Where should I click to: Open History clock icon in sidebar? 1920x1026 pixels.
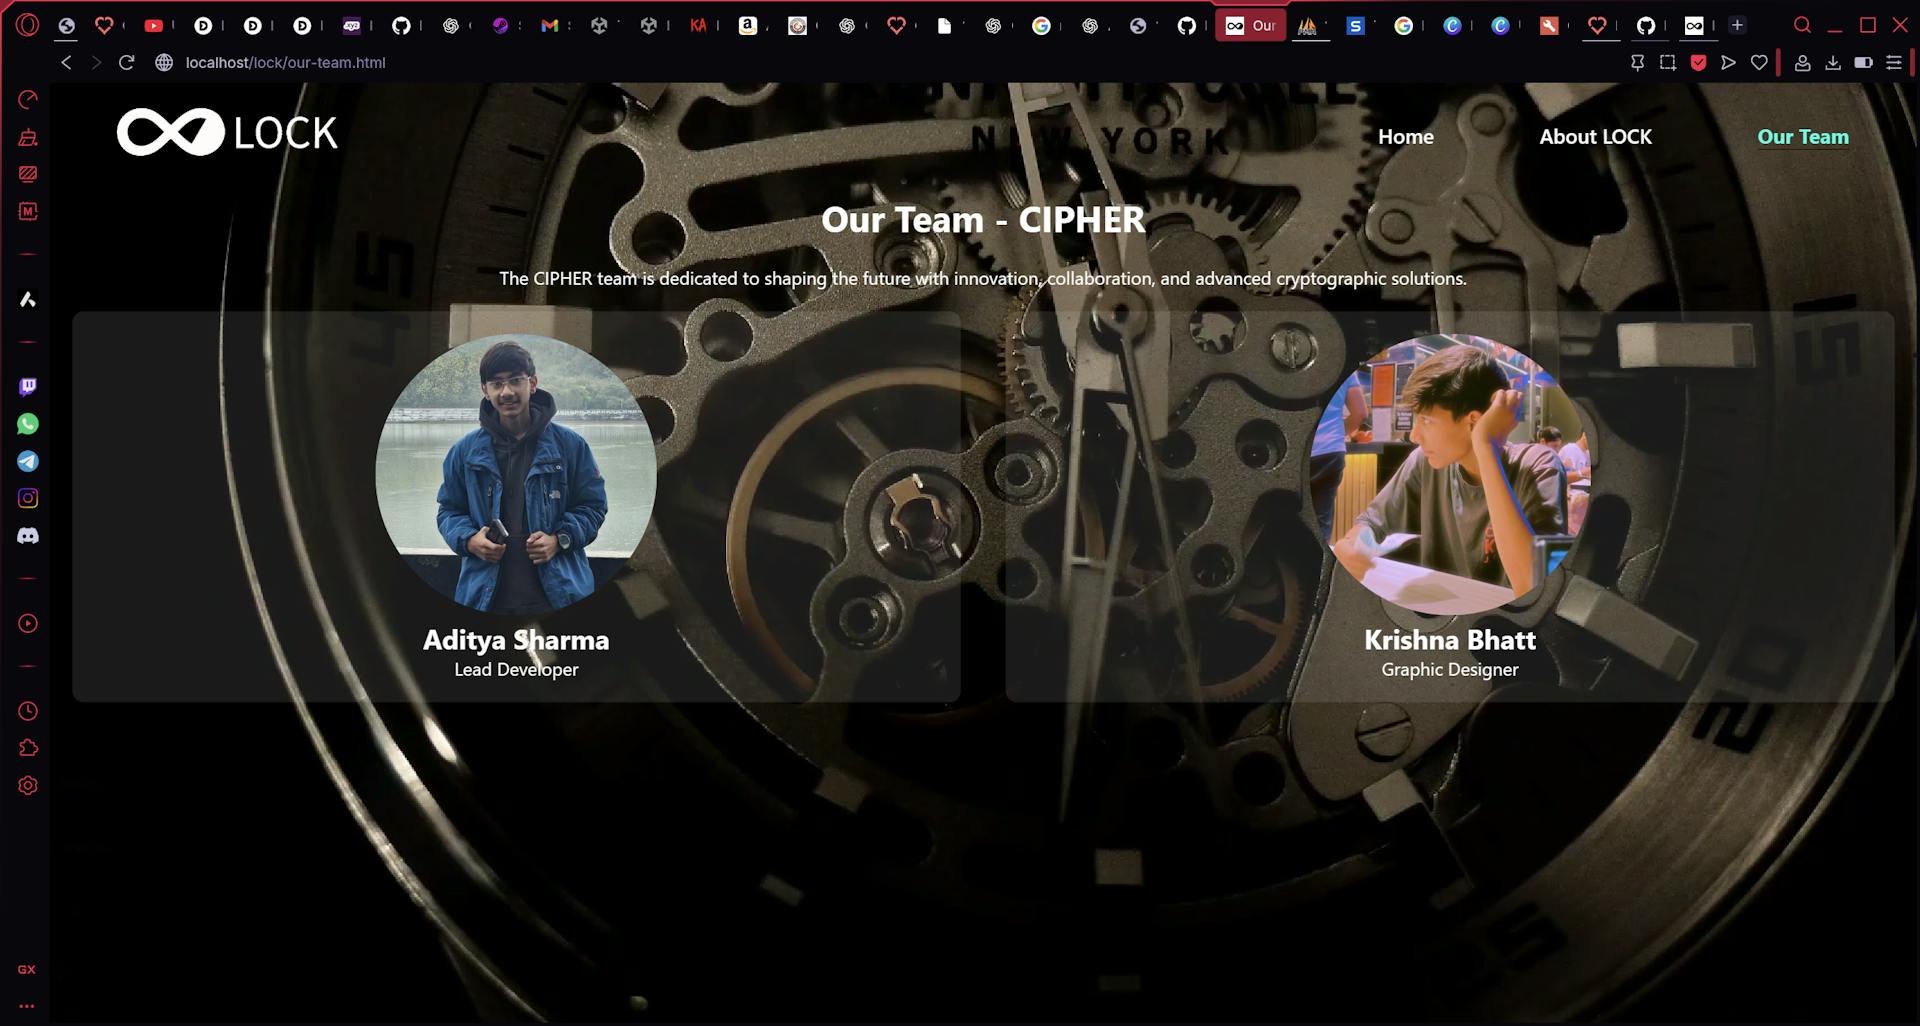(x=28, y=711)
